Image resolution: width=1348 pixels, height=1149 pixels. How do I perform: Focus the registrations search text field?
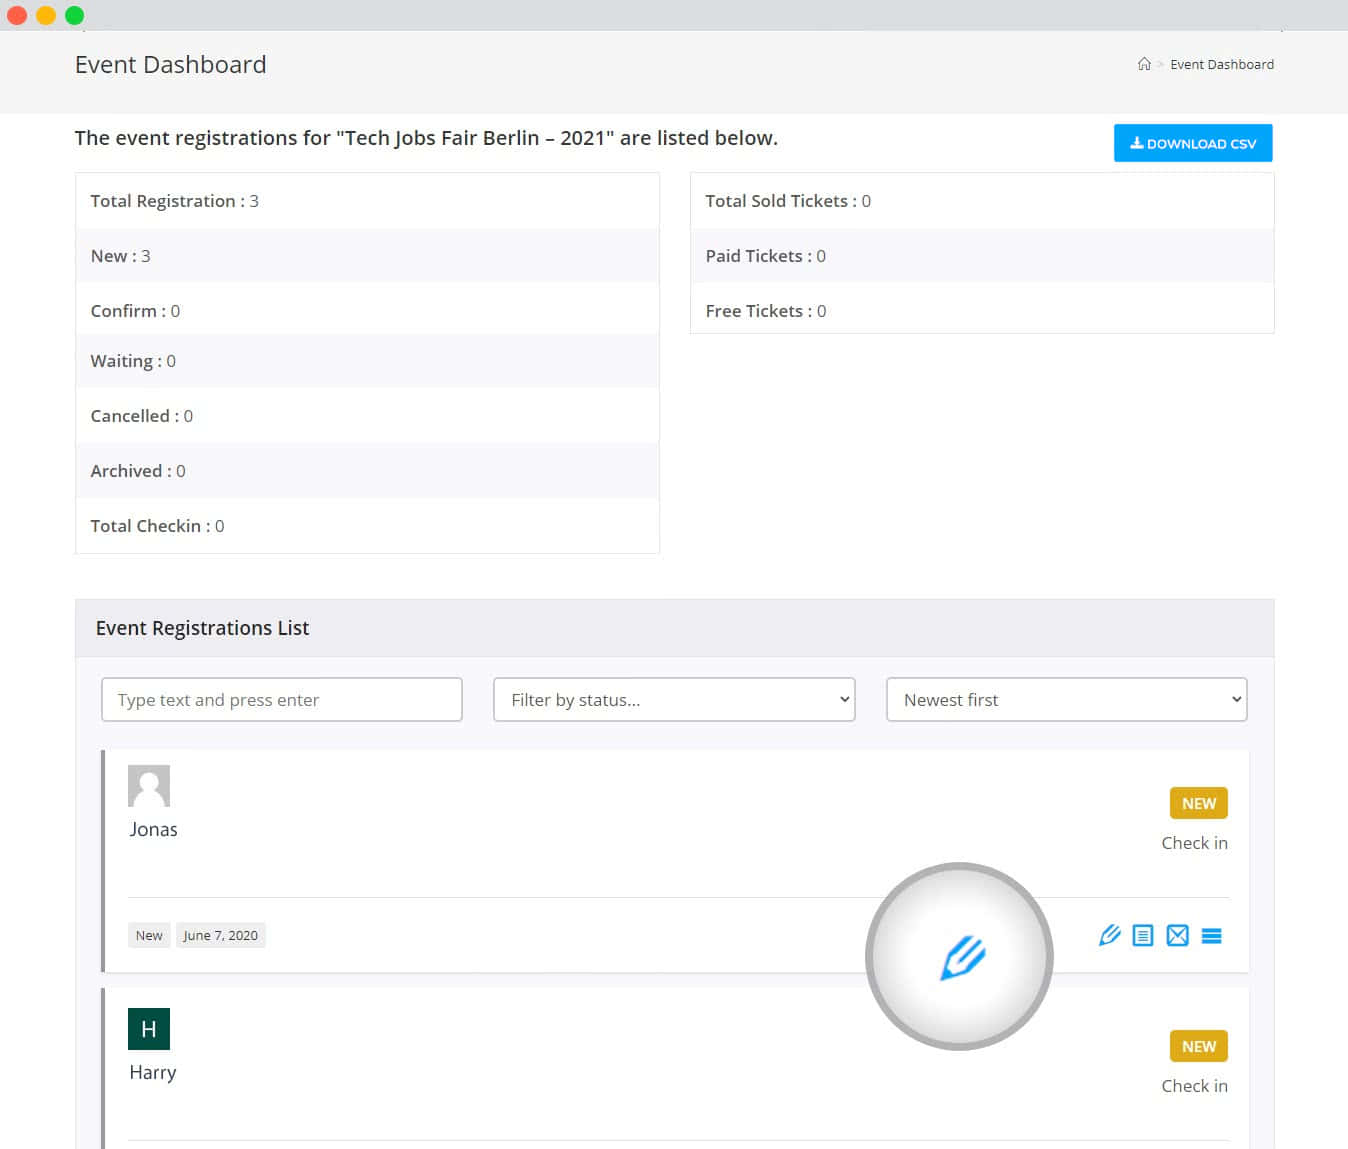[282, 700]
